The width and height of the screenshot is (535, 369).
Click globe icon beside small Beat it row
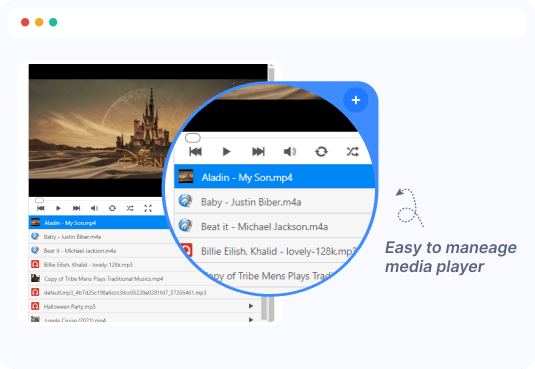(x=35, y=250)
